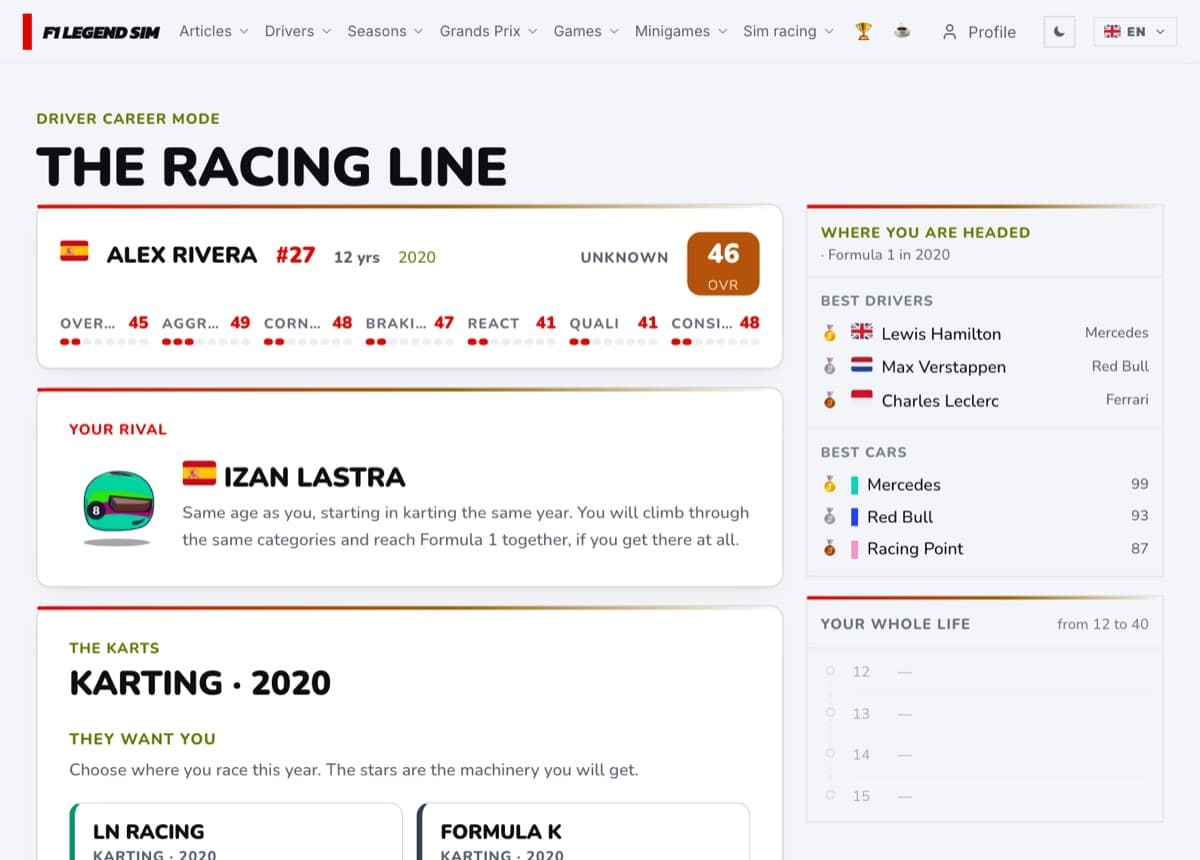Click the 46 OVR rating badge
This screenshot has width=1200, height=860.
(723, 264)
